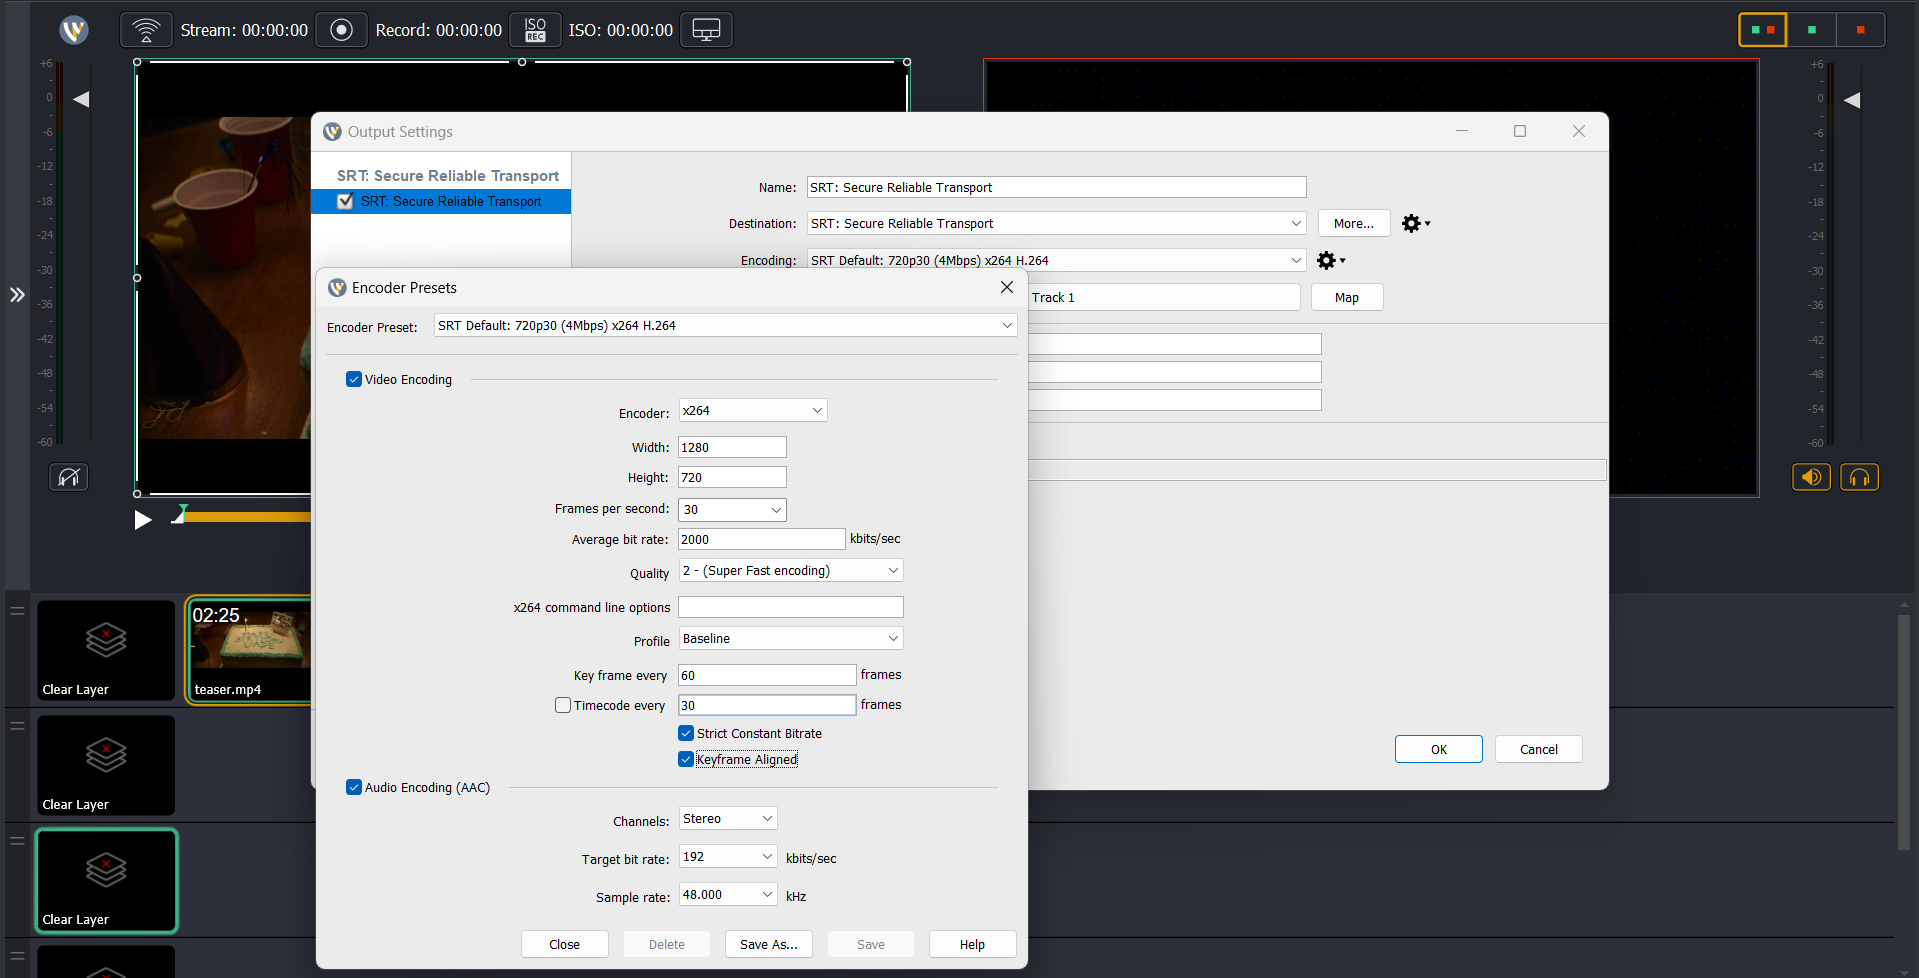Click the Close button in Encoder Presets
The width and height of the screenshot is (1919, 978).
point(564,944)
